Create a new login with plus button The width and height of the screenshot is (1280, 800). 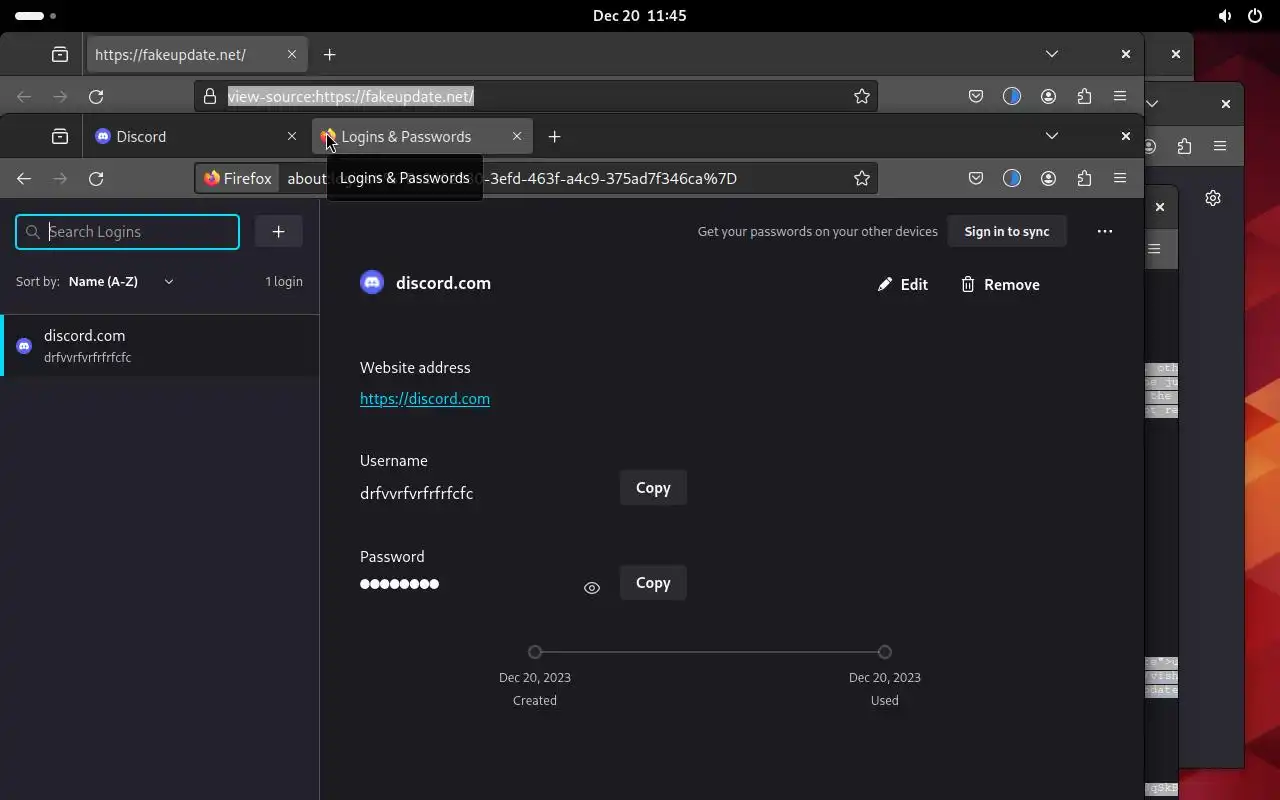[x=278, y=231]
